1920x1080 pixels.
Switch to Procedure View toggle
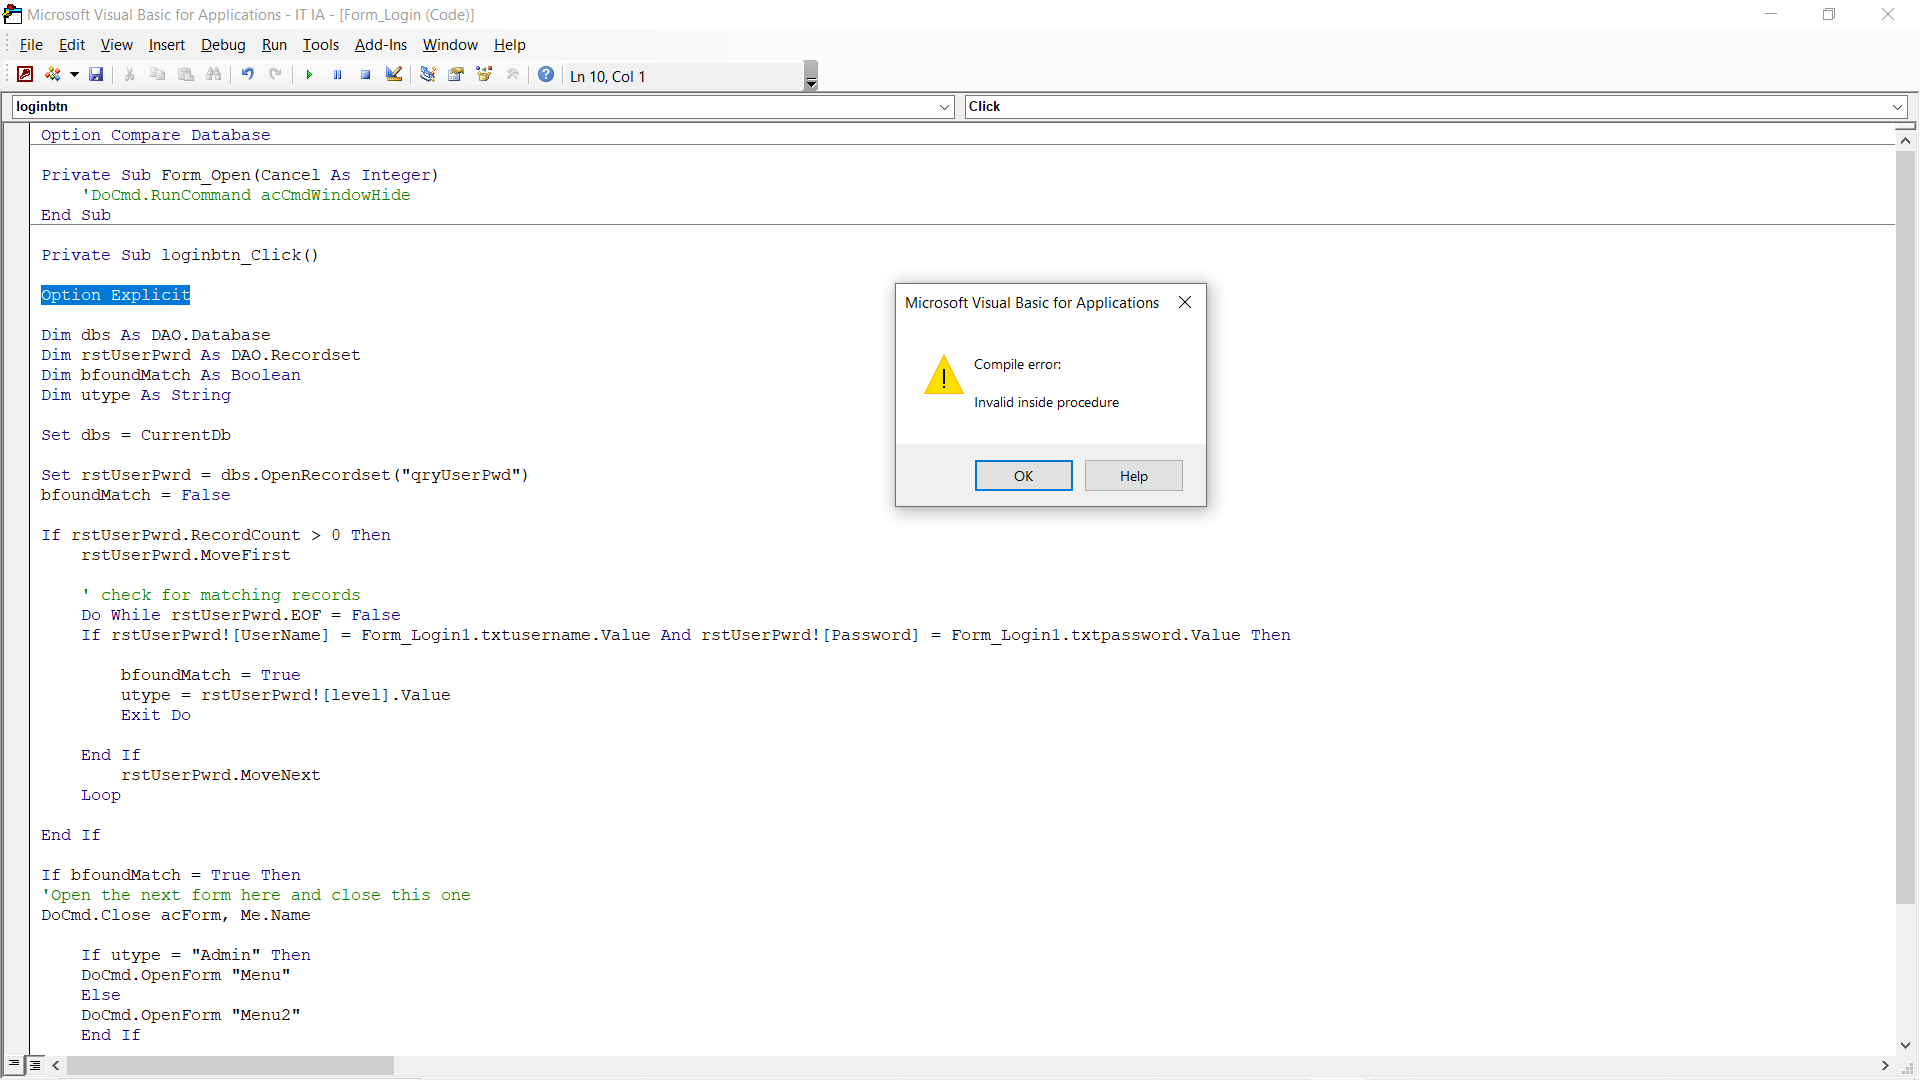[14, 1065]
